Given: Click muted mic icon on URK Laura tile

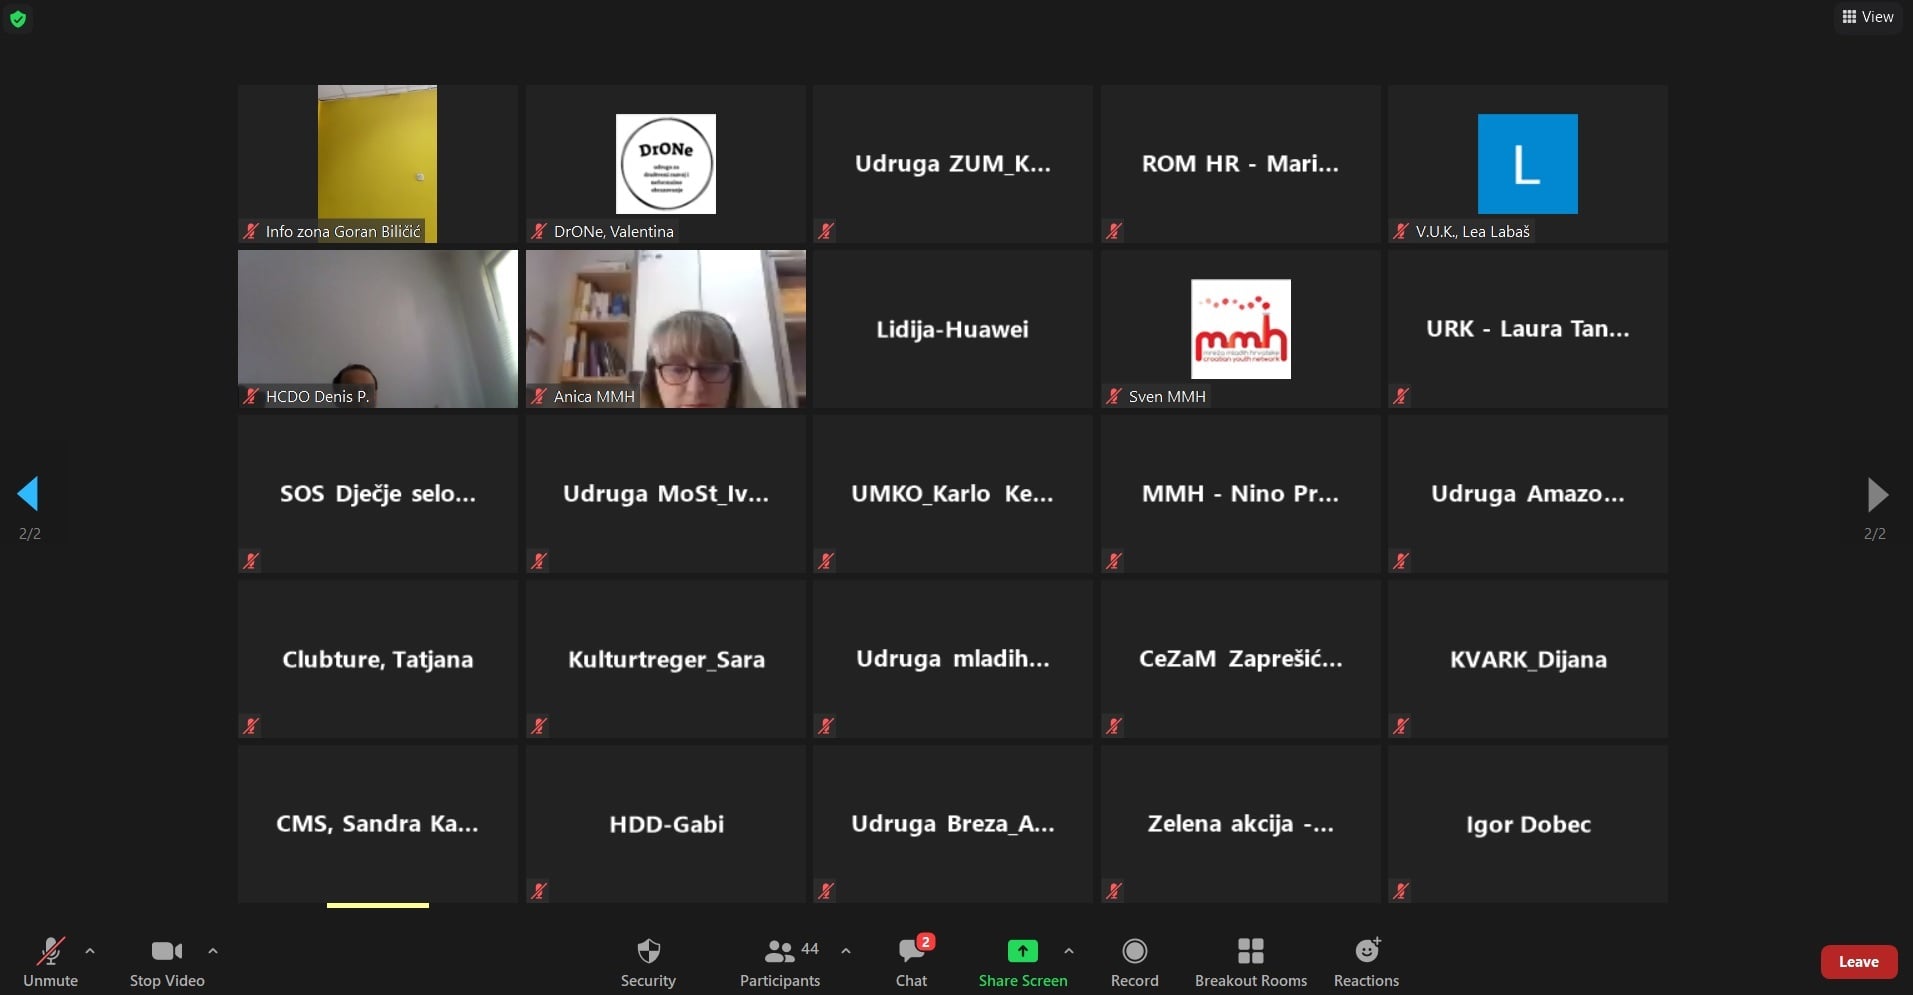Looking at the screenshot, I should (x=1401, y=396).
